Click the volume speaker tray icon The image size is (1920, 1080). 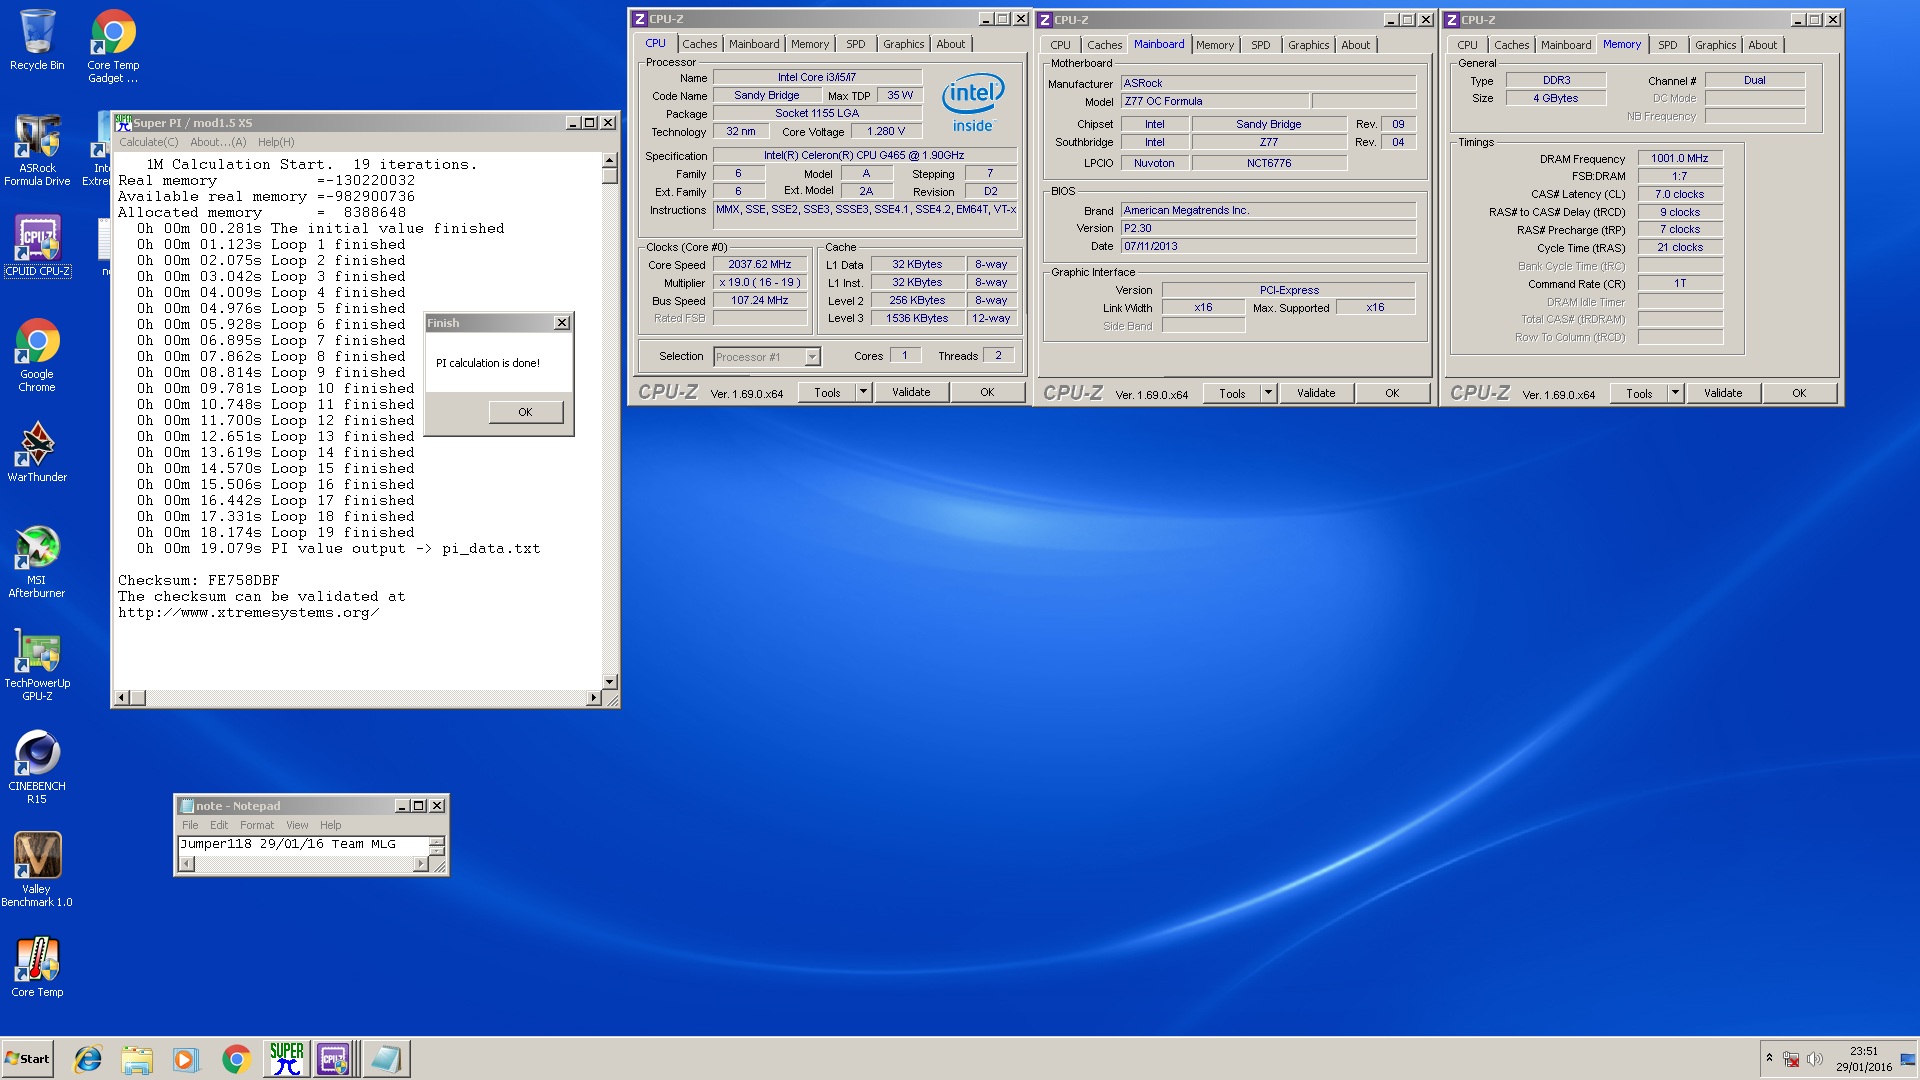click(x=1815, y=1059)
